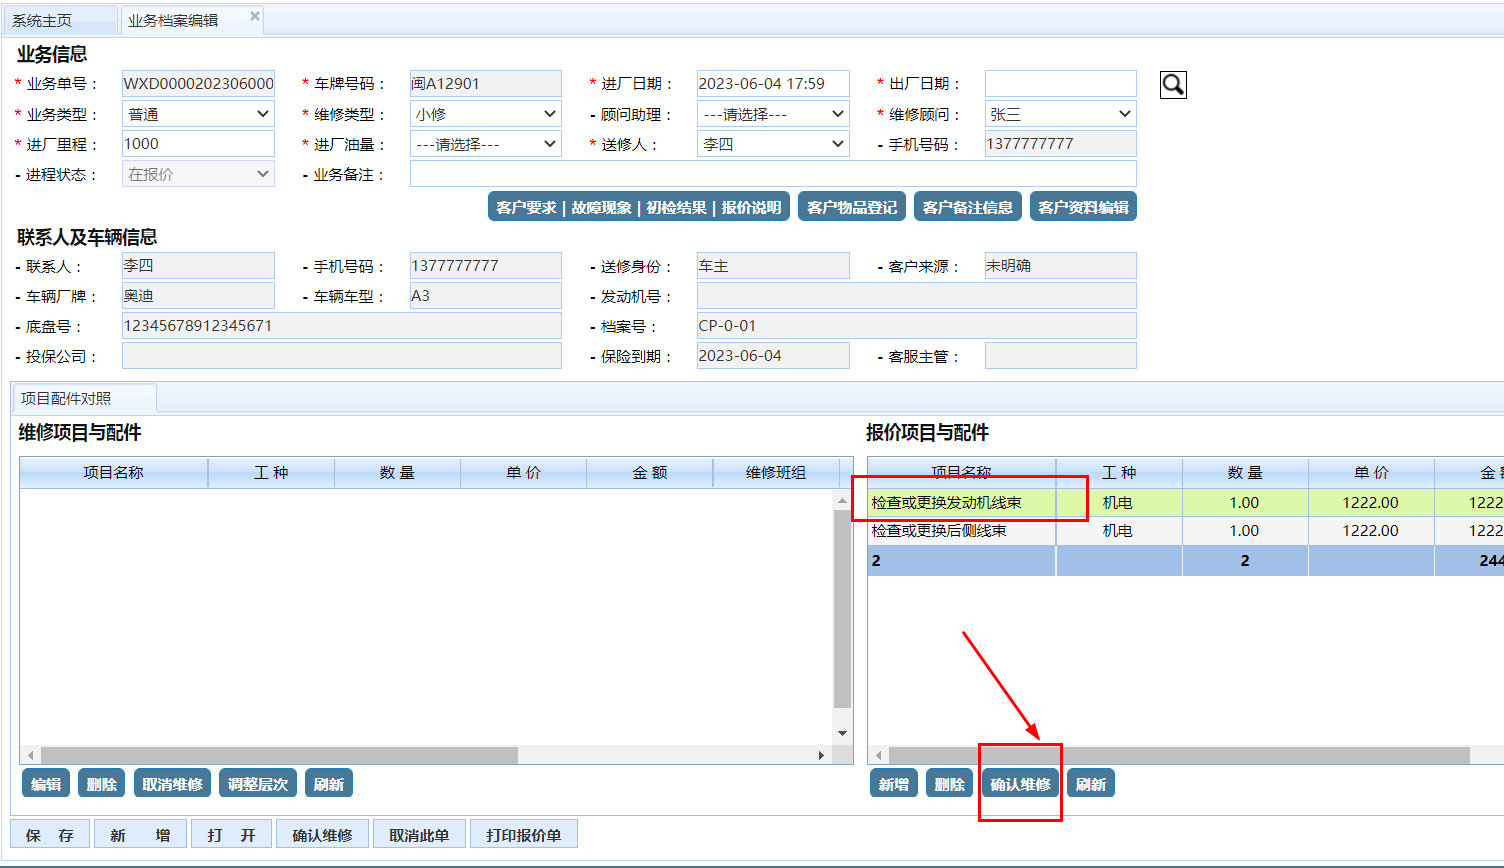Click 确认维修 under the 报价项目 table
Screen dimensions: 1504x868
tap(1020, 784)
